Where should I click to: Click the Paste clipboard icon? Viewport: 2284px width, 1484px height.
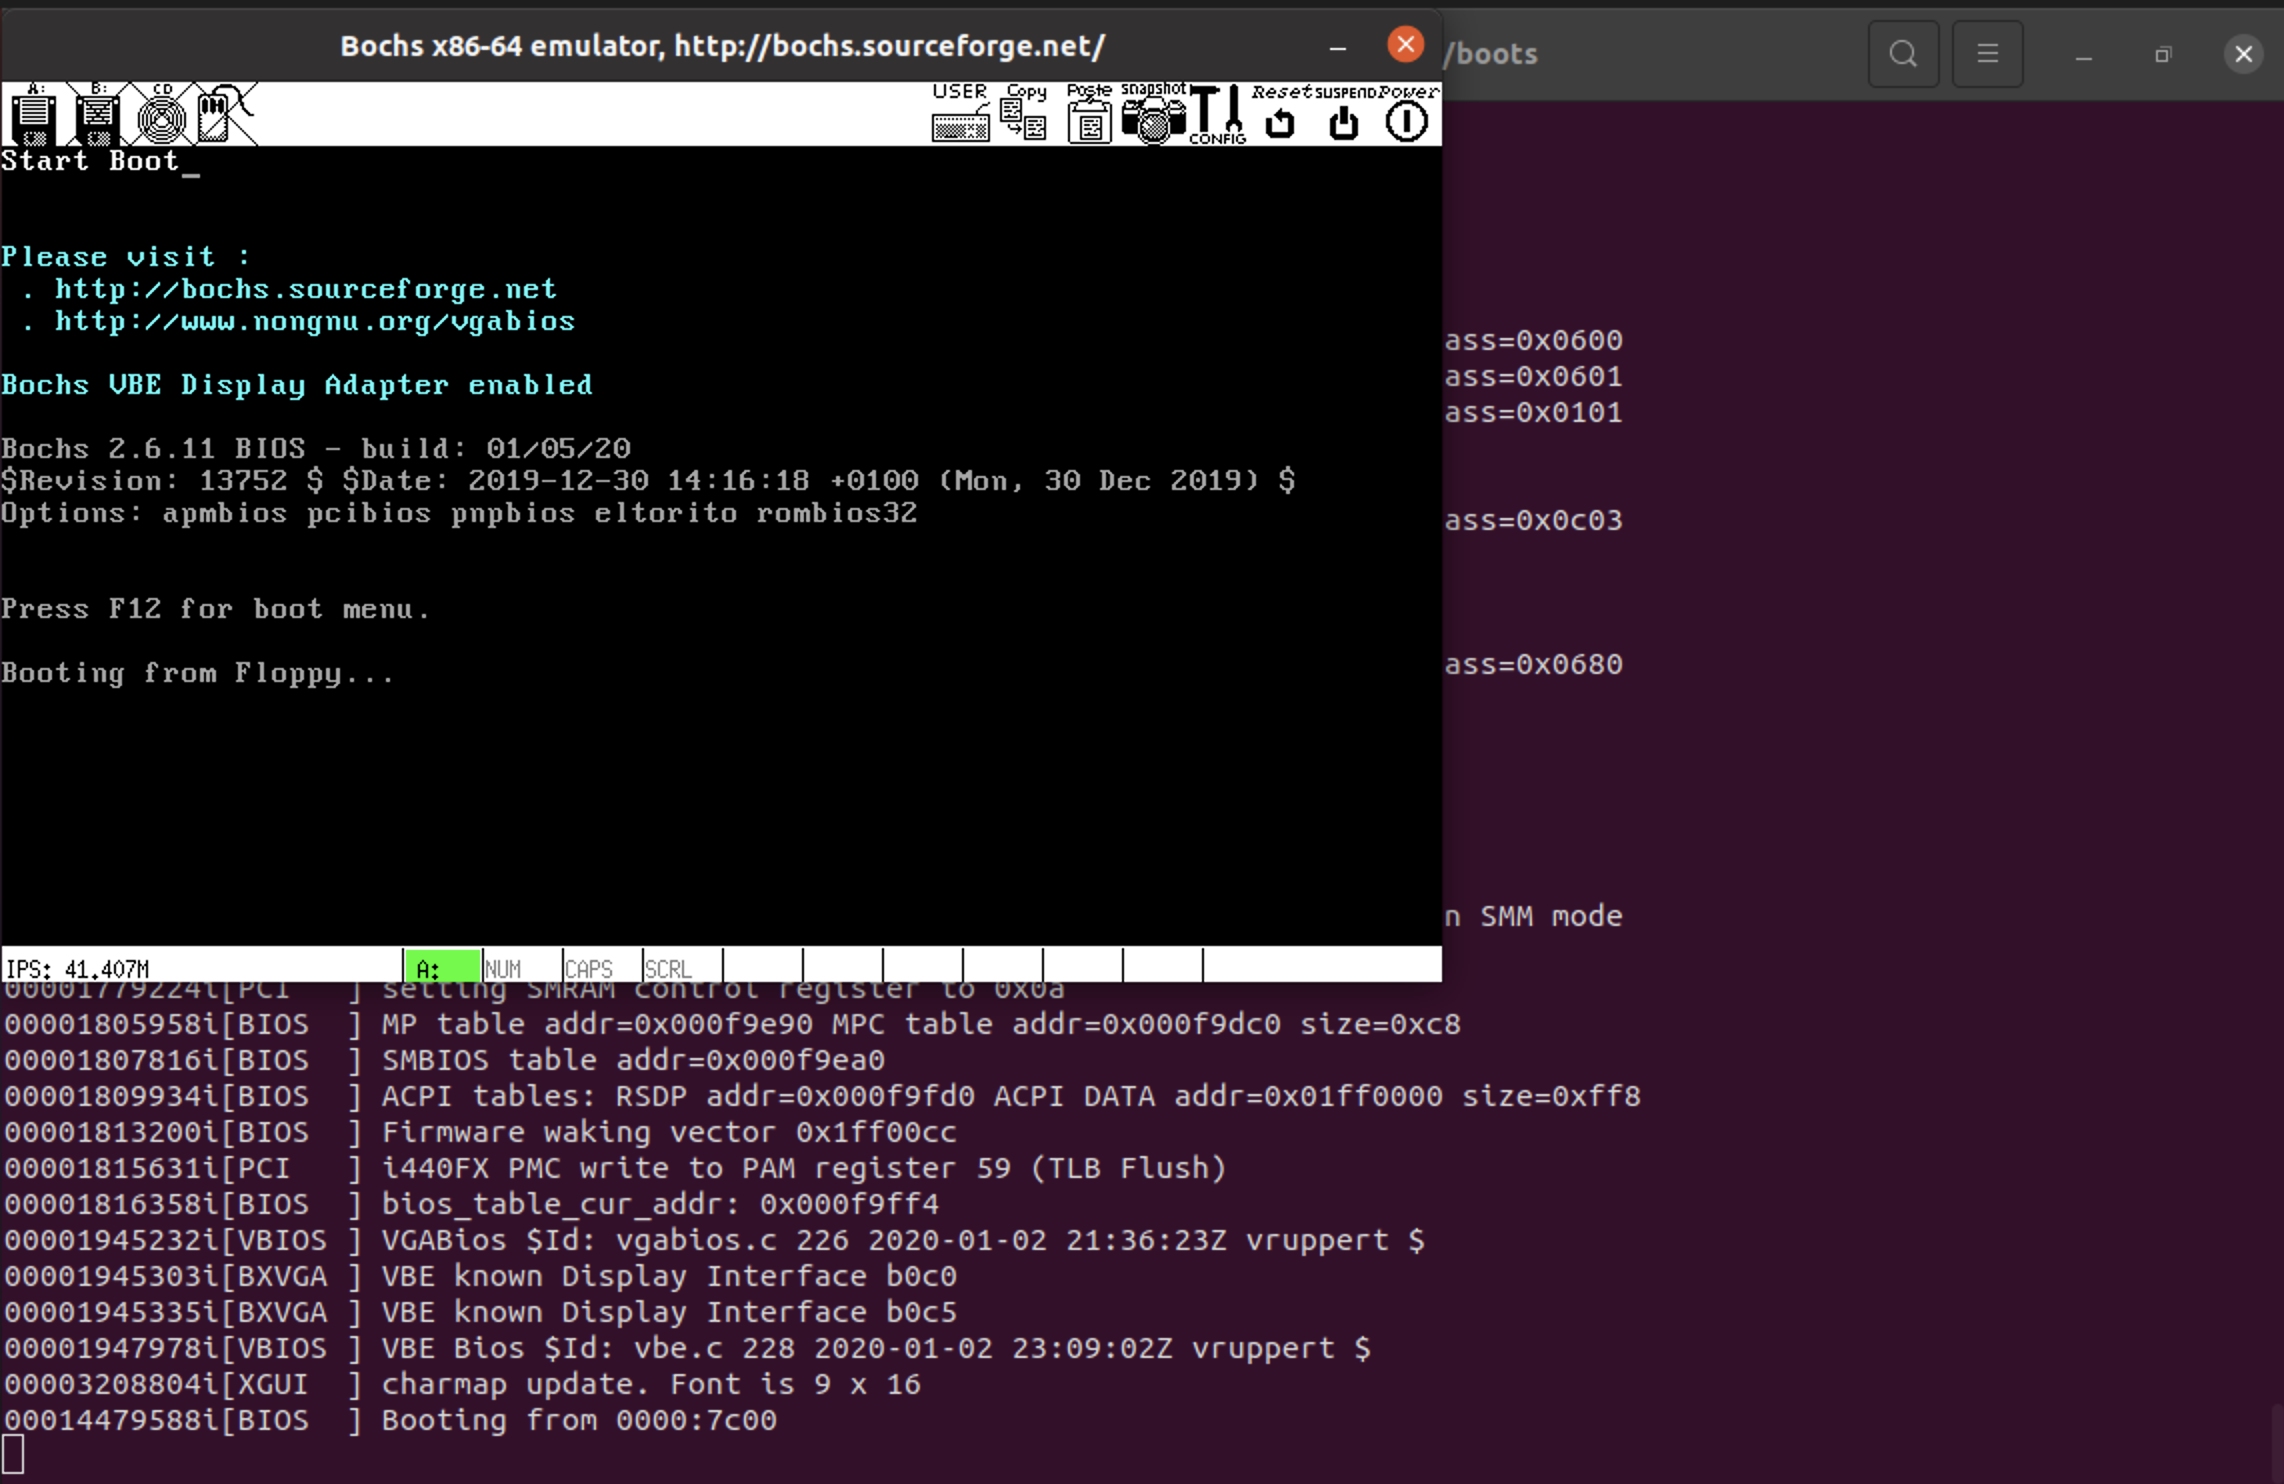(1089, 114)
